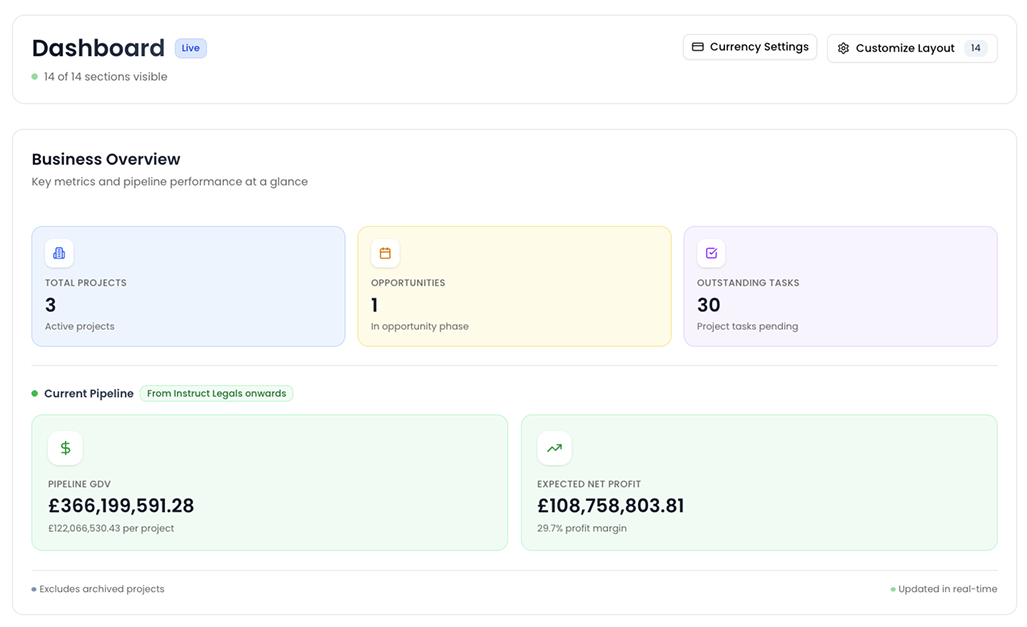Click the card icon in Currency Settings
The image size is (1027, 627).
point(698,47)
